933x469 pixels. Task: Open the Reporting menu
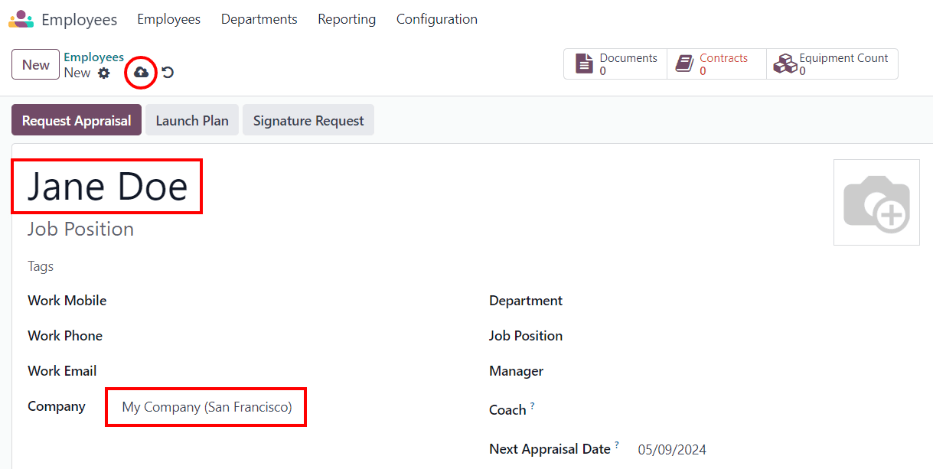click(346, 19)
